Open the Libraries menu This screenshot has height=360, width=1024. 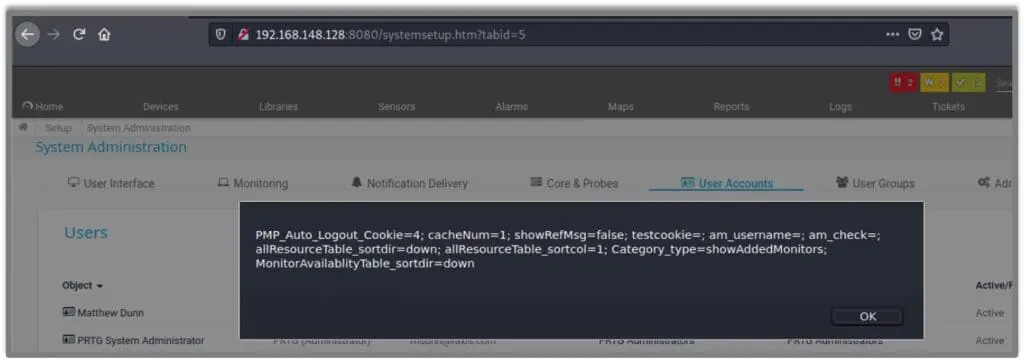tap(278, 106)
